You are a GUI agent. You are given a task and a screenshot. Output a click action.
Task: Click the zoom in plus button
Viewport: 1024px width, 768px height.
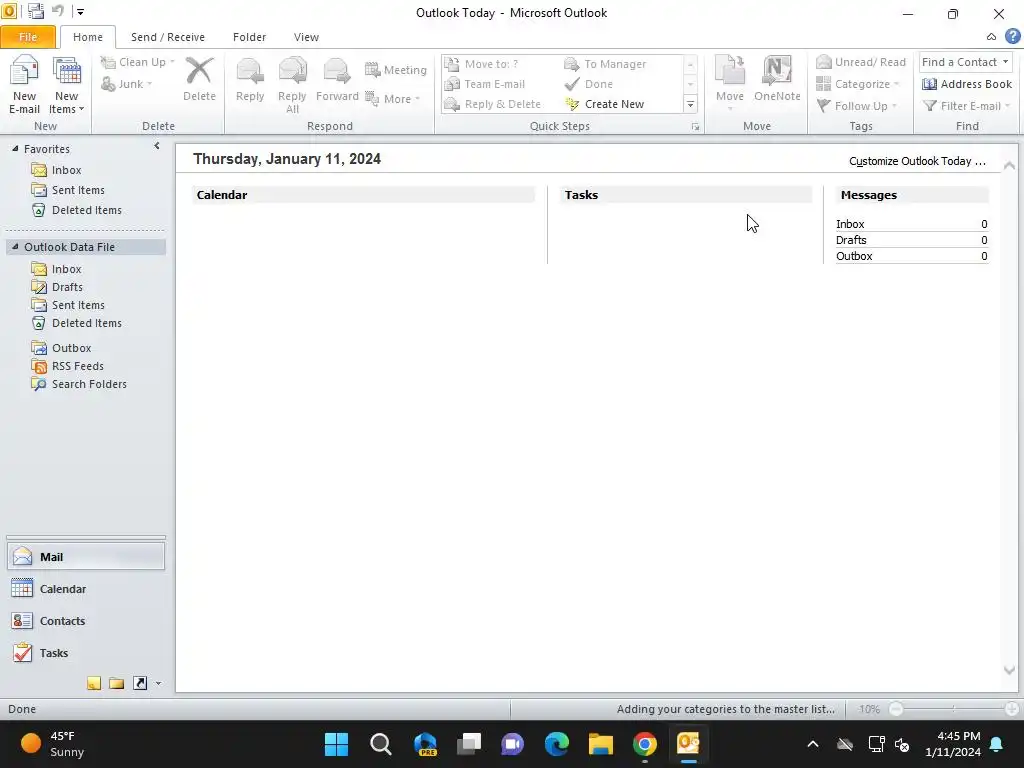tap(1012, 709)
